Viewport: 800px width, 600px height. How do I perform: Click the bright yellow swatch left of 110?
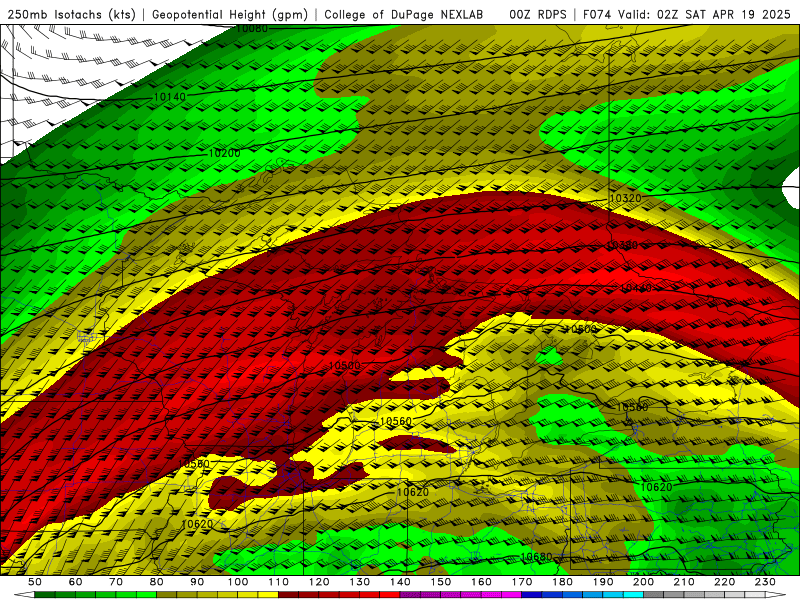pyautogui.click(x=268, y=595)
